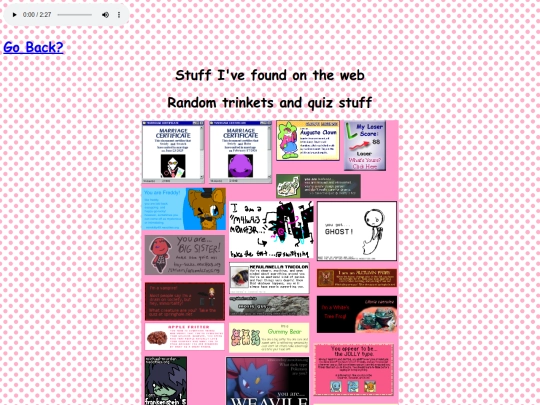Seek along the audio progress bar

[x=75, y=15]
